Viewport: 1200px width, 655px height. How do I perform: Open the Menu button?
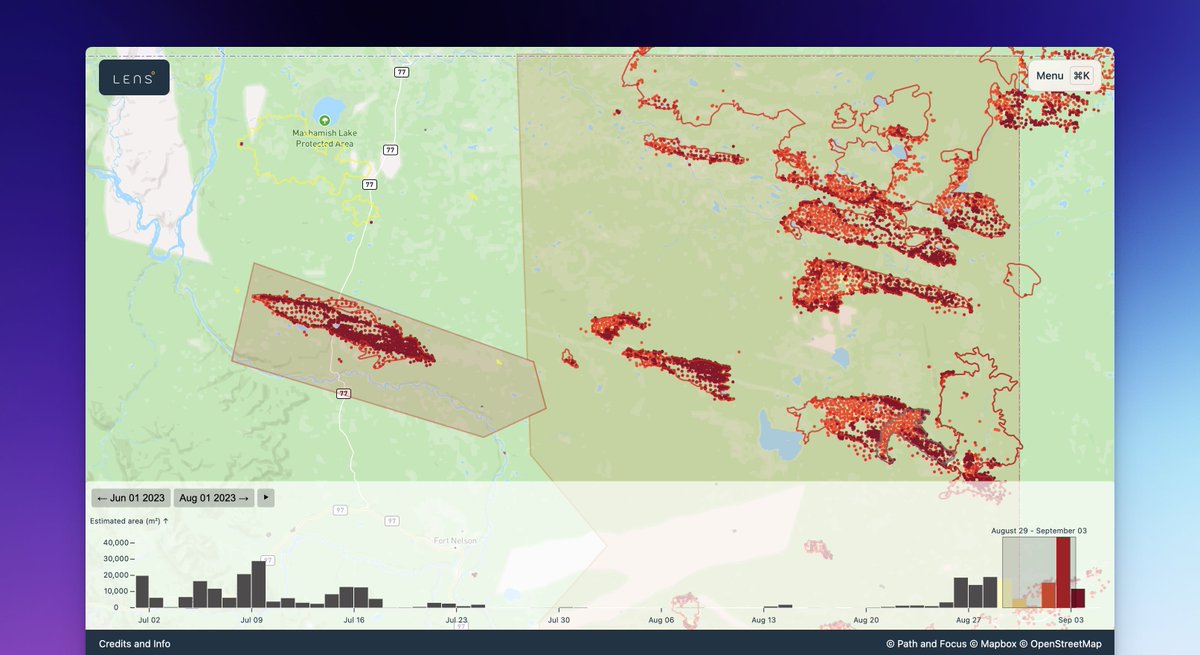[x=1063, y=76]
